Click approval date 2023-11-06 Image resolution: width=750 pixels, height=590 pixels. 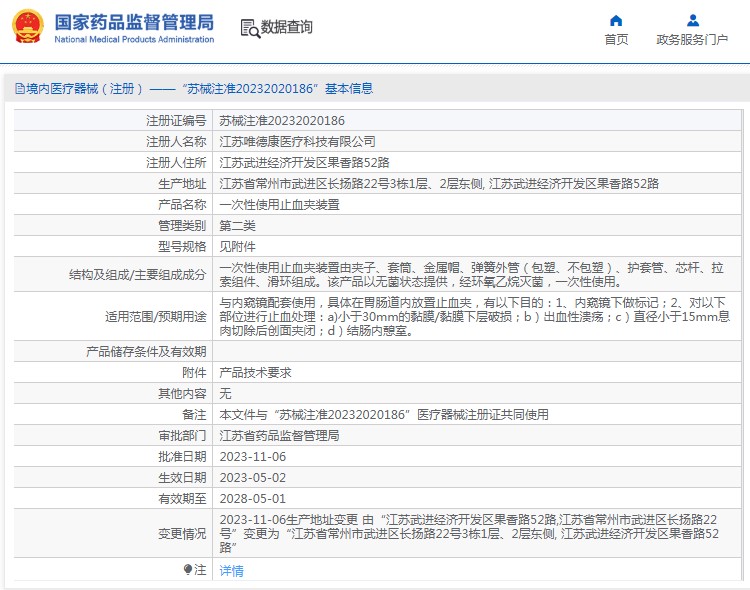(253, 457)
